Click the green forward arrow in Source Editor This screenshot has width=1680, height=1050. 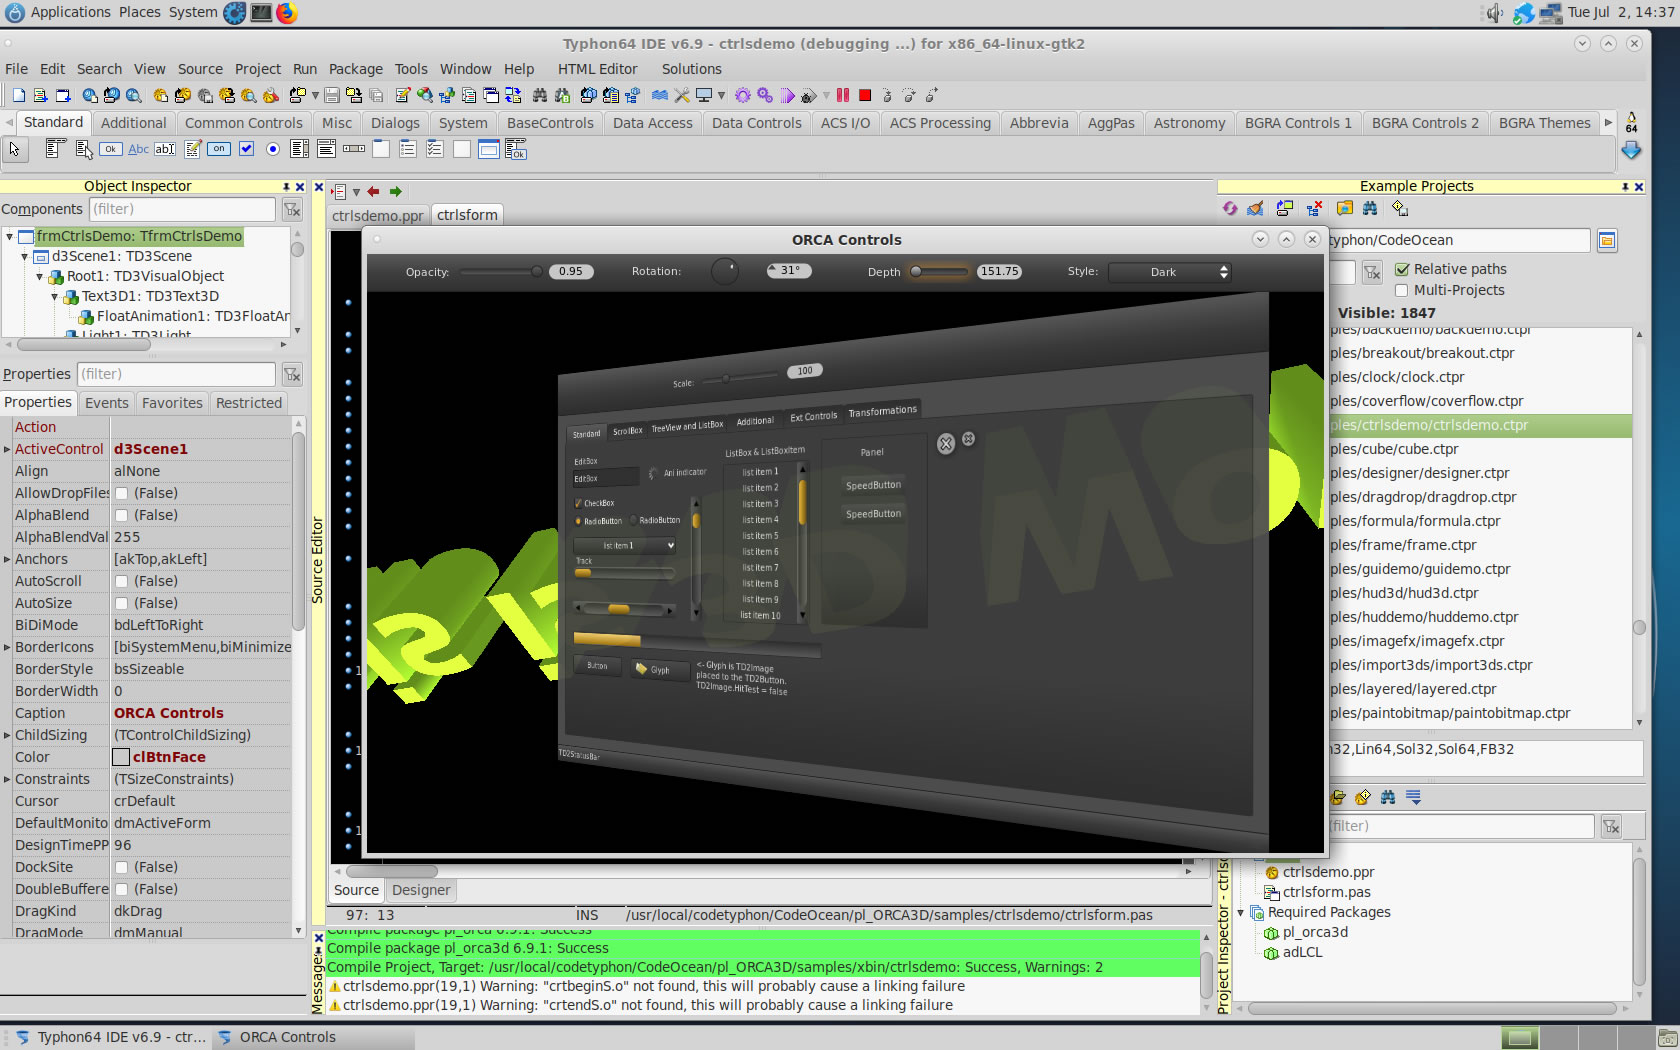click(x=396, y=191)
